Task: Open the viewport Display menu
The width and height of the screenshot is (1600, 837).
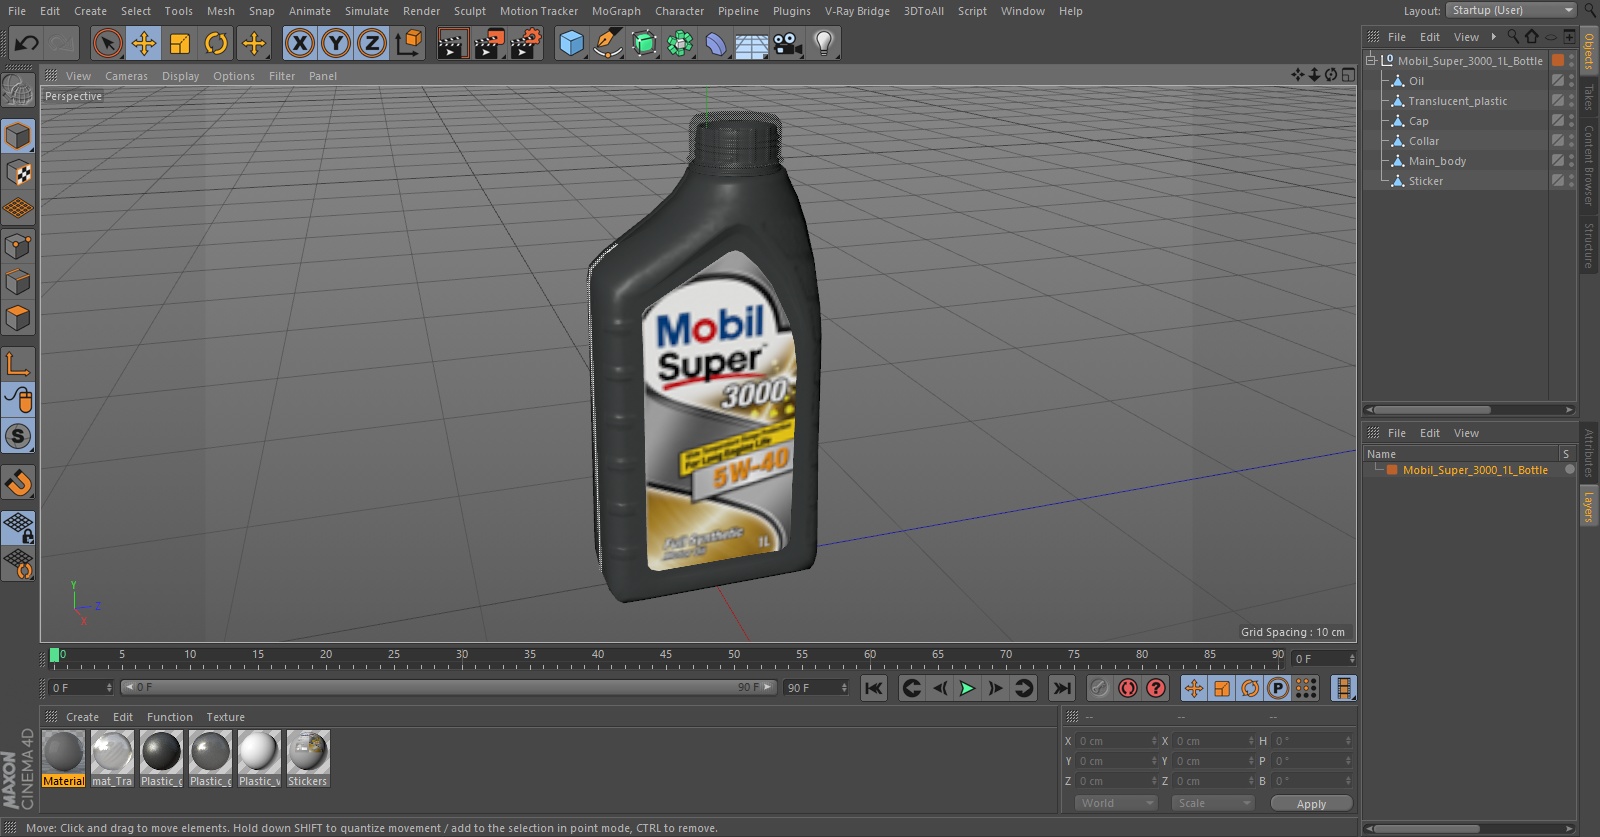Action: pos(180,76)
